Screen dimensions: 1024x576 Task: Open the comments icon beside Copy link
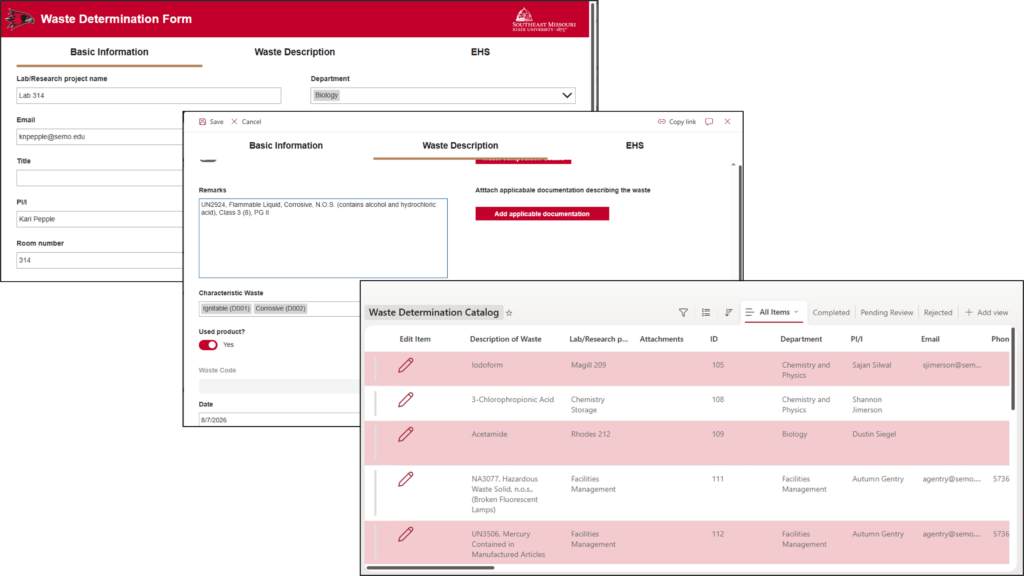[709, 121]
